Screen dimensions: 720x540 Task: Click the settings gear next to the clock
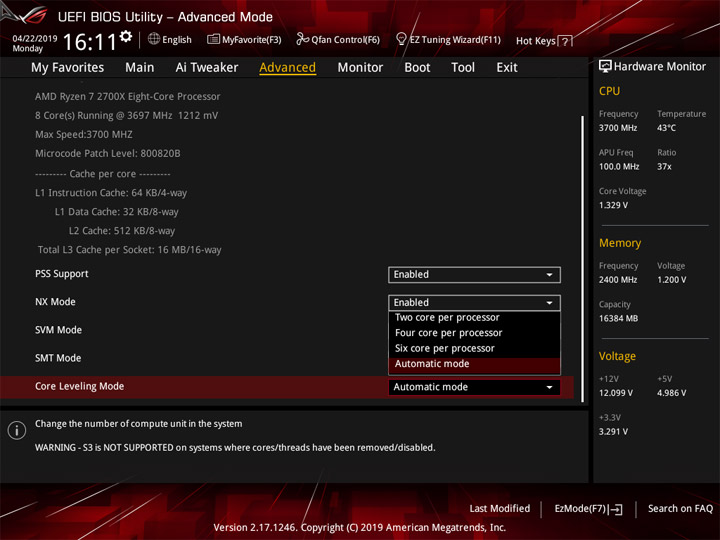[x=126, y=36]
